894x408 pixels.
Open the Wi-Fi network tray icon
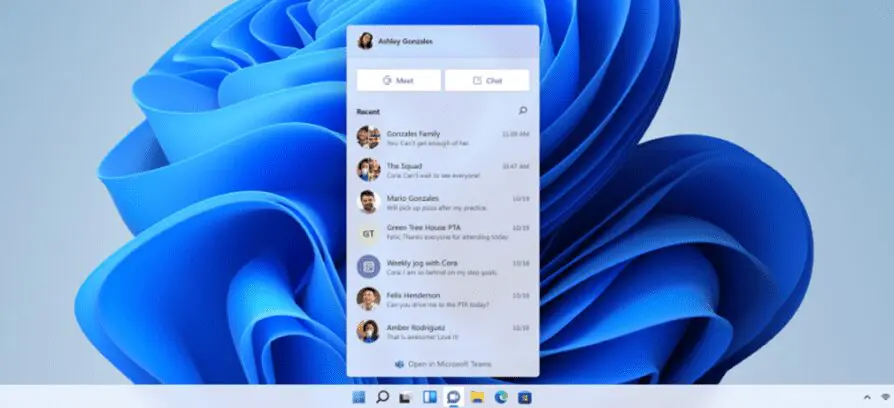pyautogui.click(x=886, y=397)
